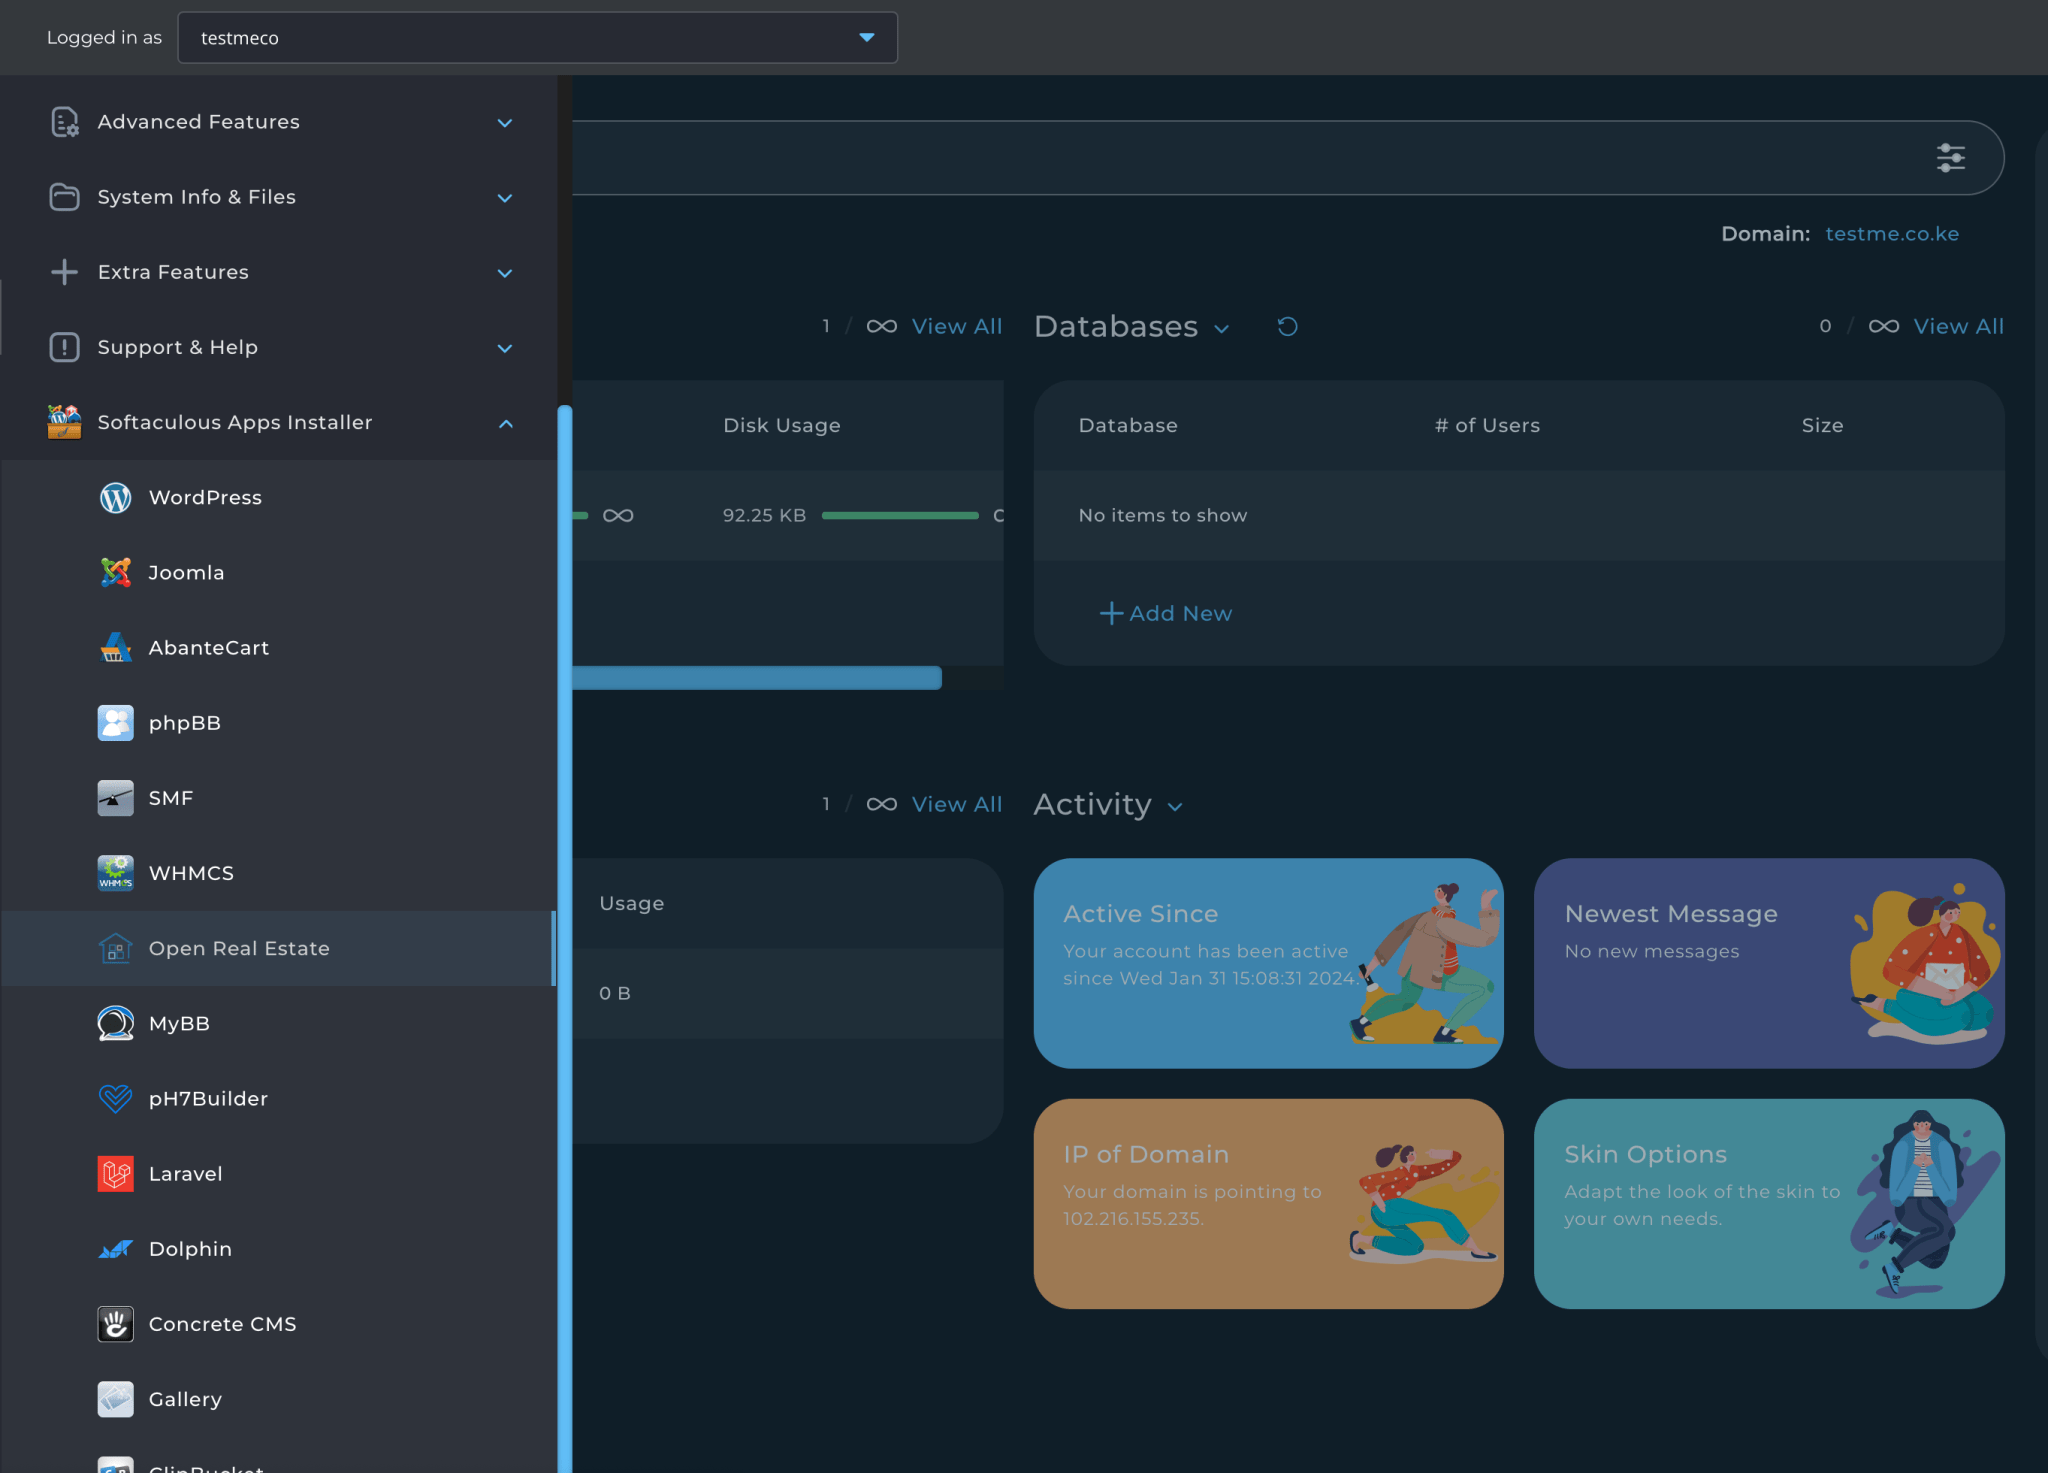This screenshot has width=2048, height=1473.
Task: Open Dolphin from the apps list
Action: [x=190, y=1249]
